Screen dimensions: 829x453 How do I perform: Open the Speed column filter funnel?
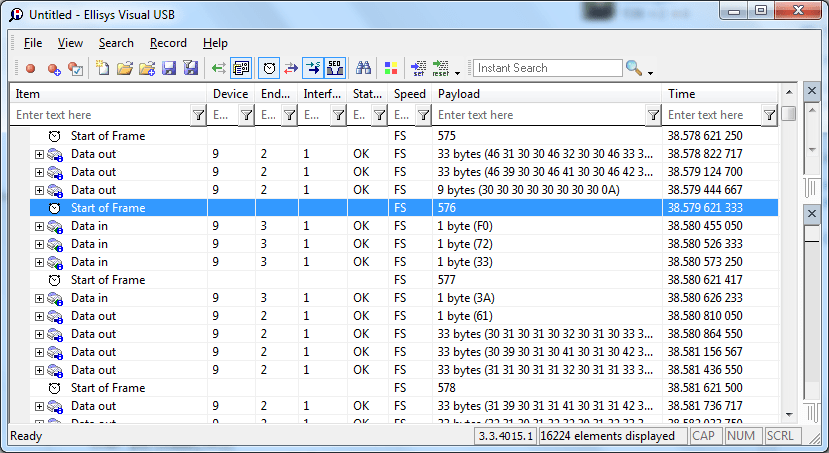coord(423,115)
